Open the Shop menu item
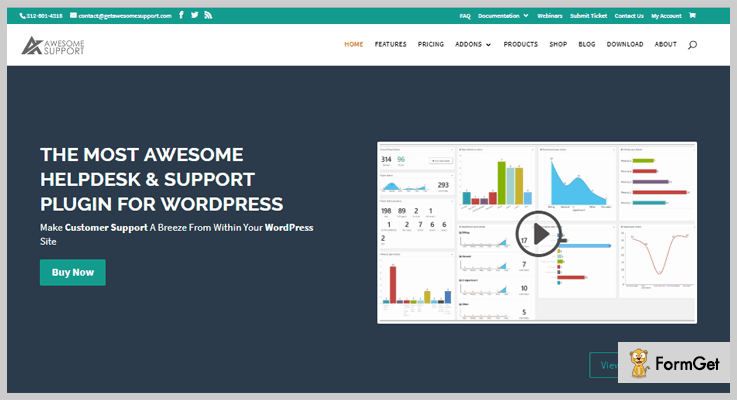The height and width of the screenshot is (400, 737). (x=558, y=44)
